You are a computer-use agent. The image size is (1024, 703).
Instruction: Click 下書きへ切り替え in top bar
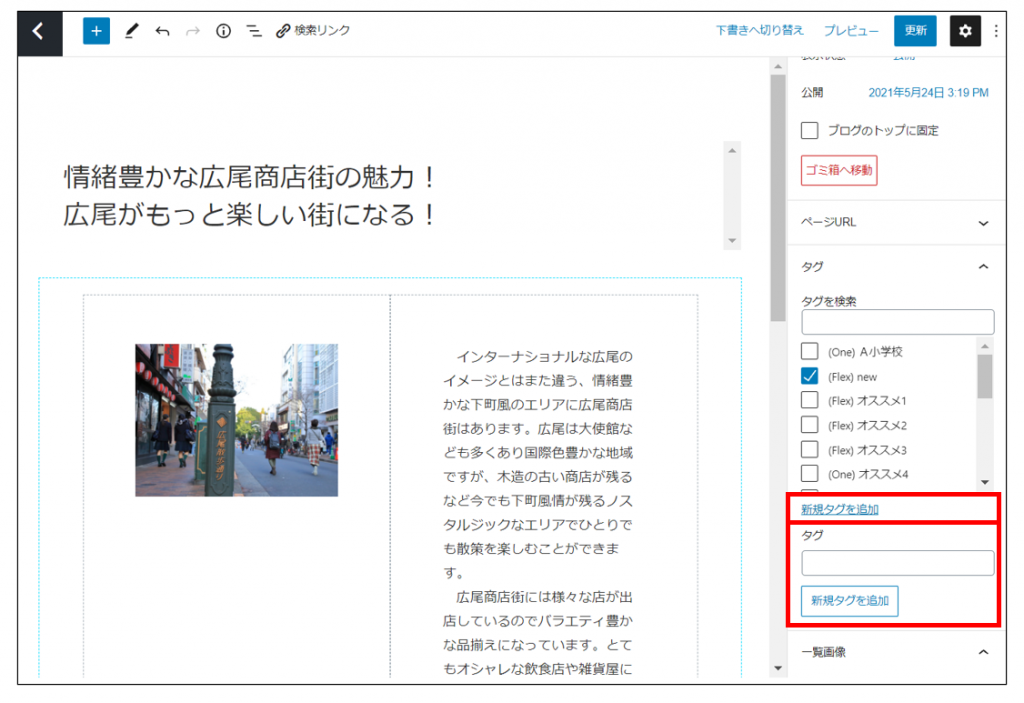pyautogui.click(x=759, y=31)
